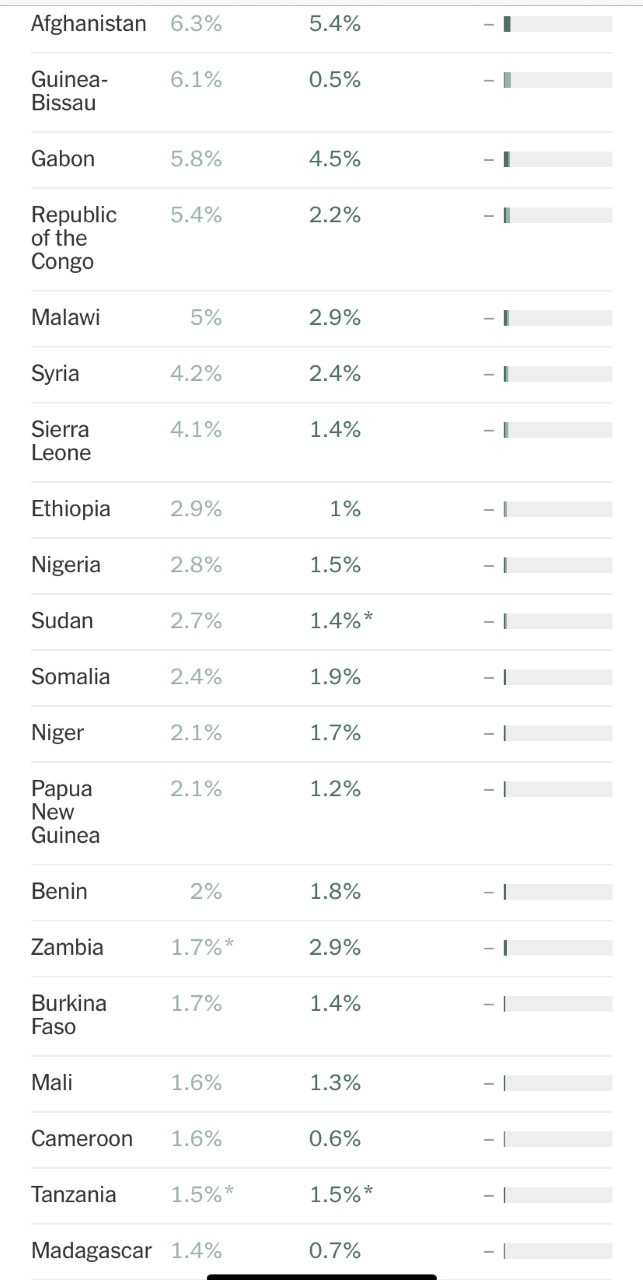The height and width of the screenshot is (1280, 643).
Task: Click the Papua New Guinea label
Action: (x=65, y=812)
